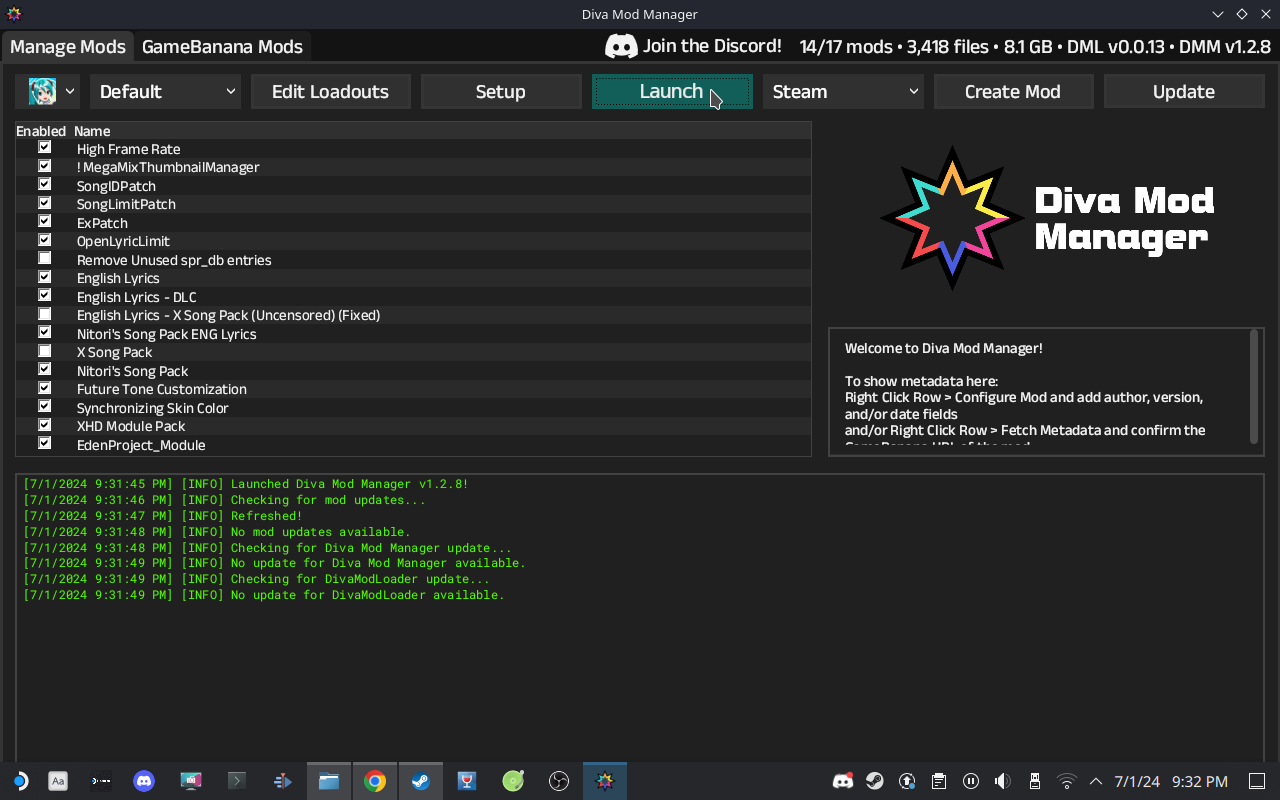Open the removable devices USB tray icon

(1035, 781)
